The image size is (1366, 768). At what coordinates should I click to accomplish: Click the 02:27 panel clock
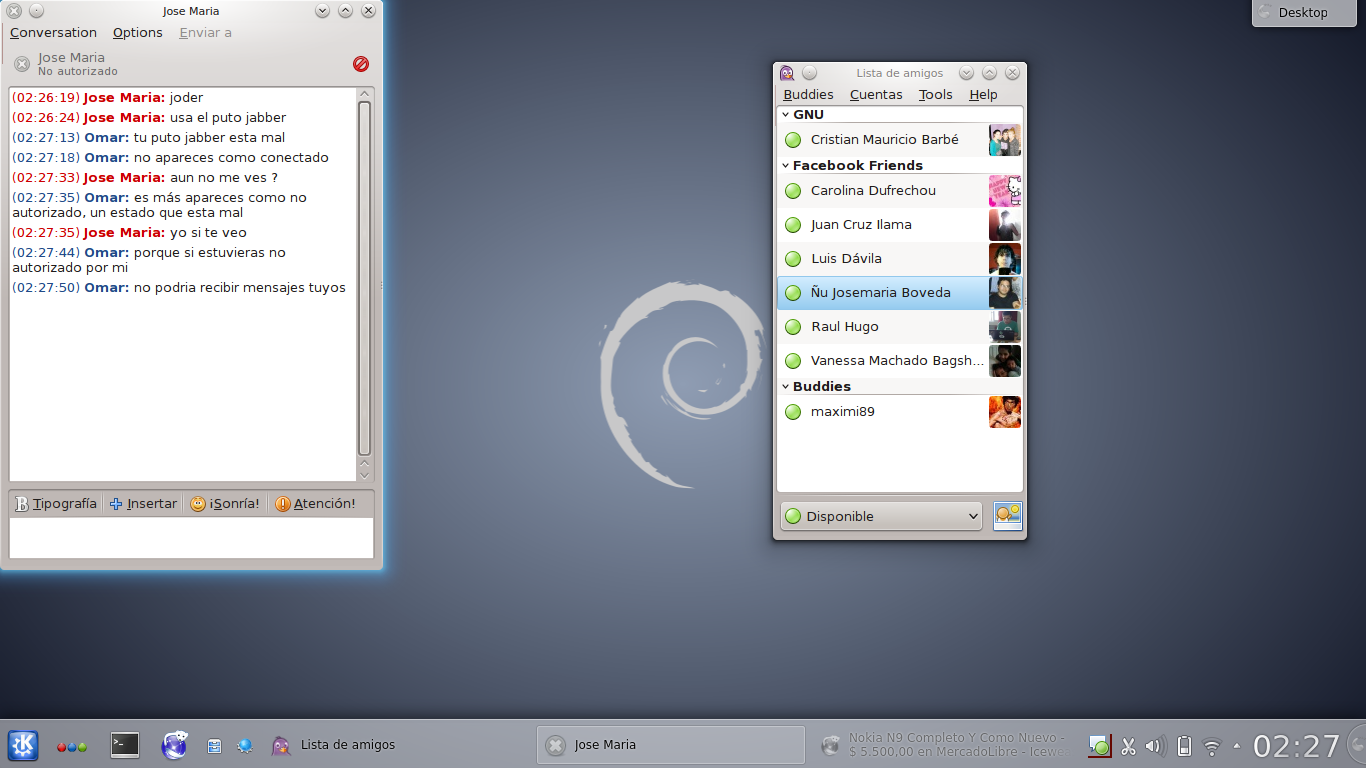[x=1296, y=746]
